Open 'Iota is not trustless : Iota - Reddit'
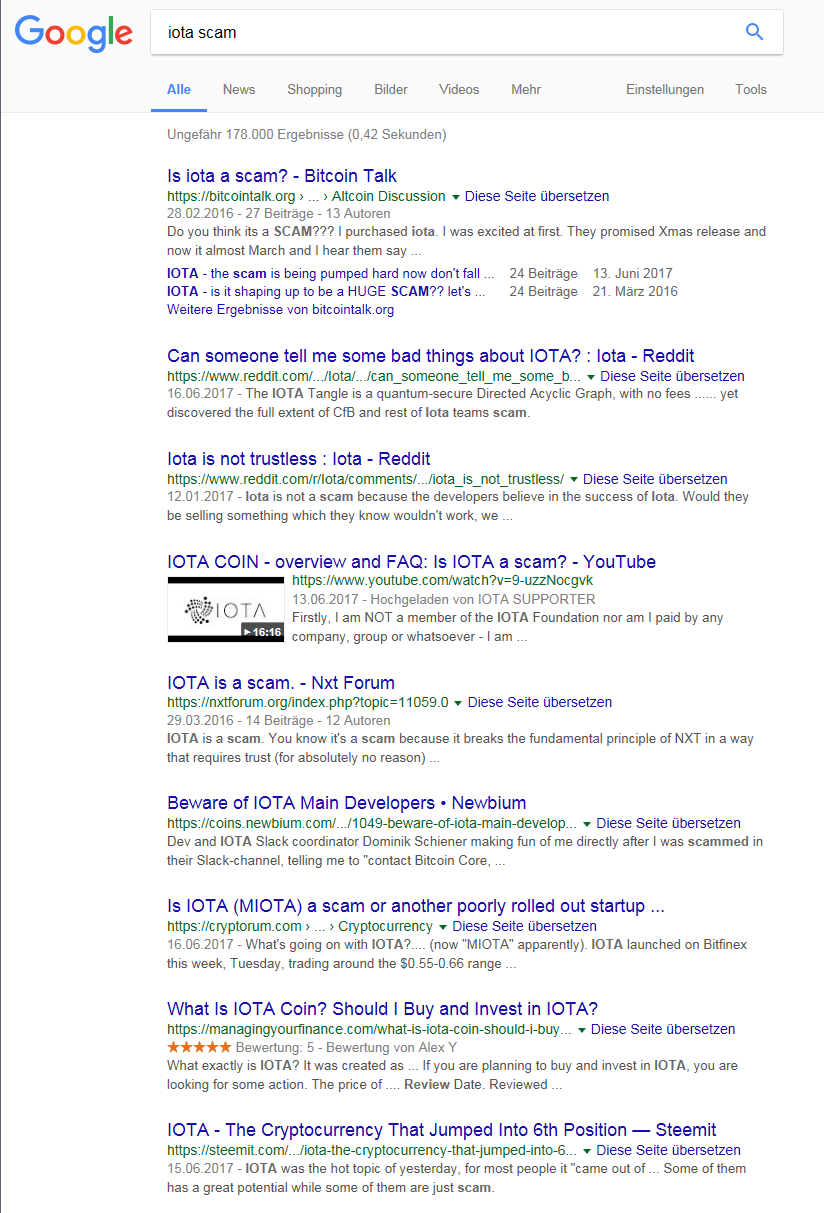 (x=299, y=459)
